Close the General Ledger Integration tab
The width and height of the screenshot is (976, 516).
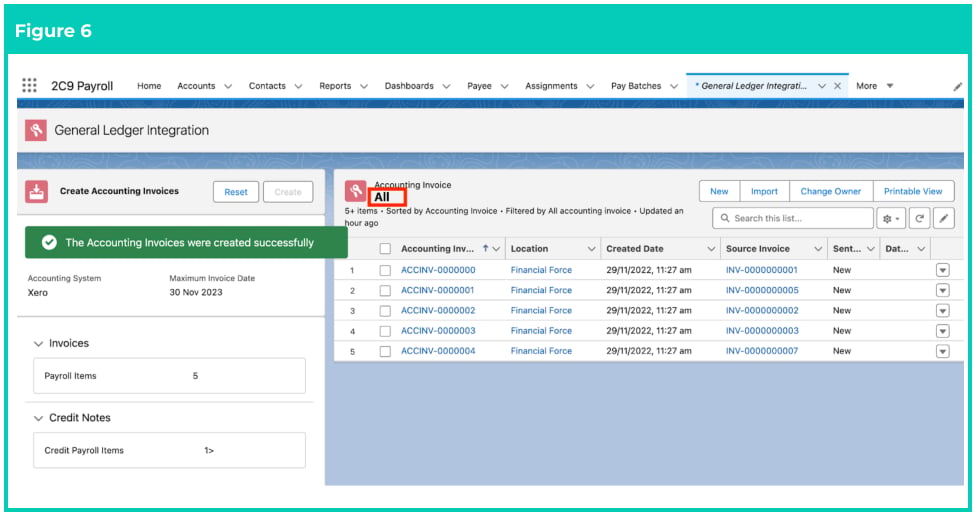pos(837,86)
